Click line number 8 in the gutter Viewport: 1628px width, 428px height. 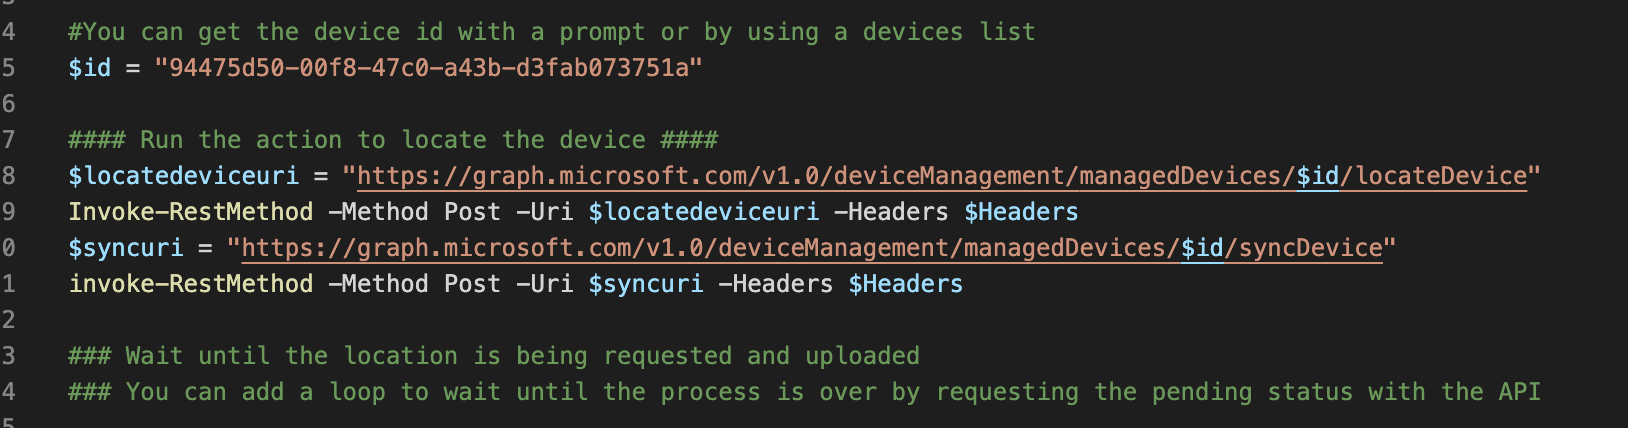[8, 176]
